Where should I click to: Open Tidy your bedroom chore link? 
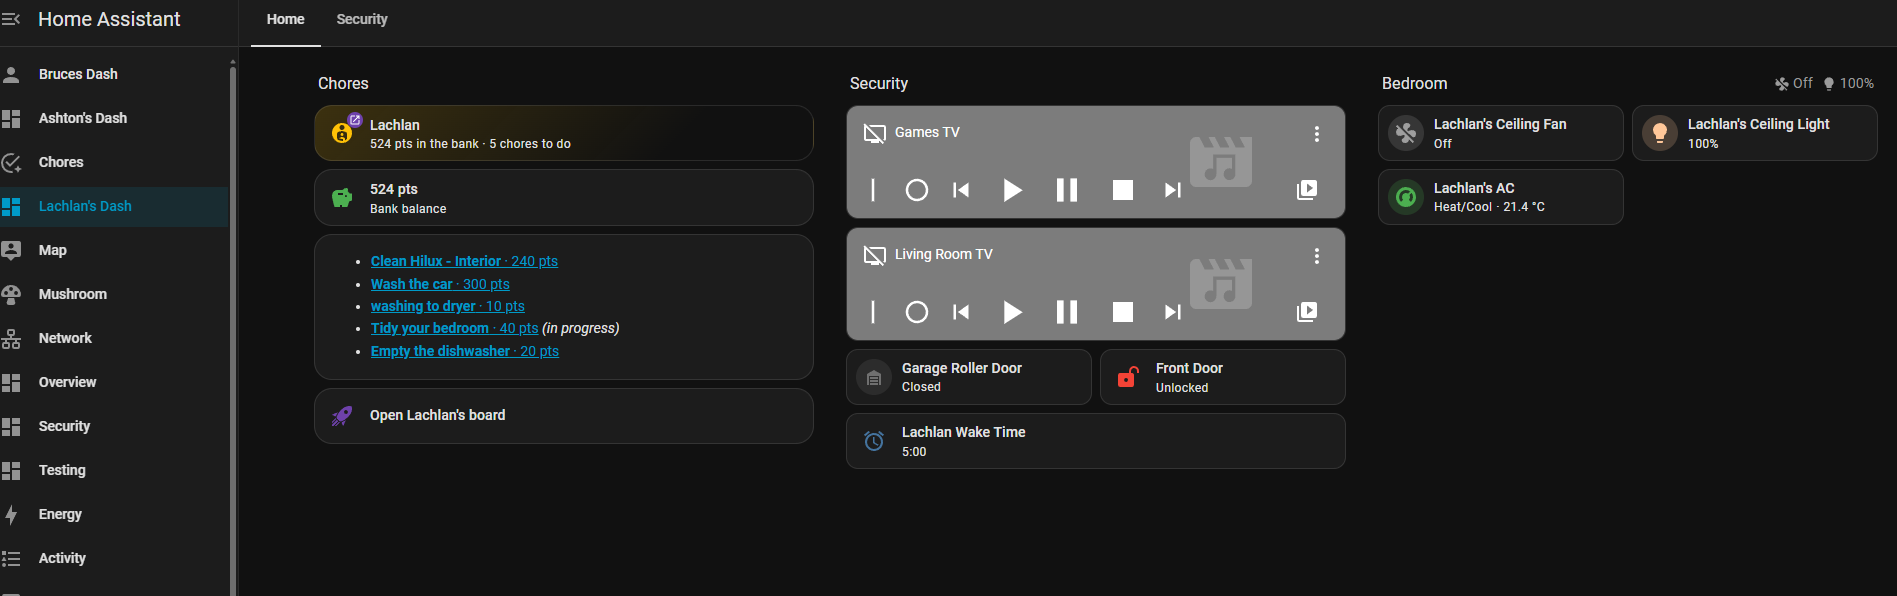454,328
